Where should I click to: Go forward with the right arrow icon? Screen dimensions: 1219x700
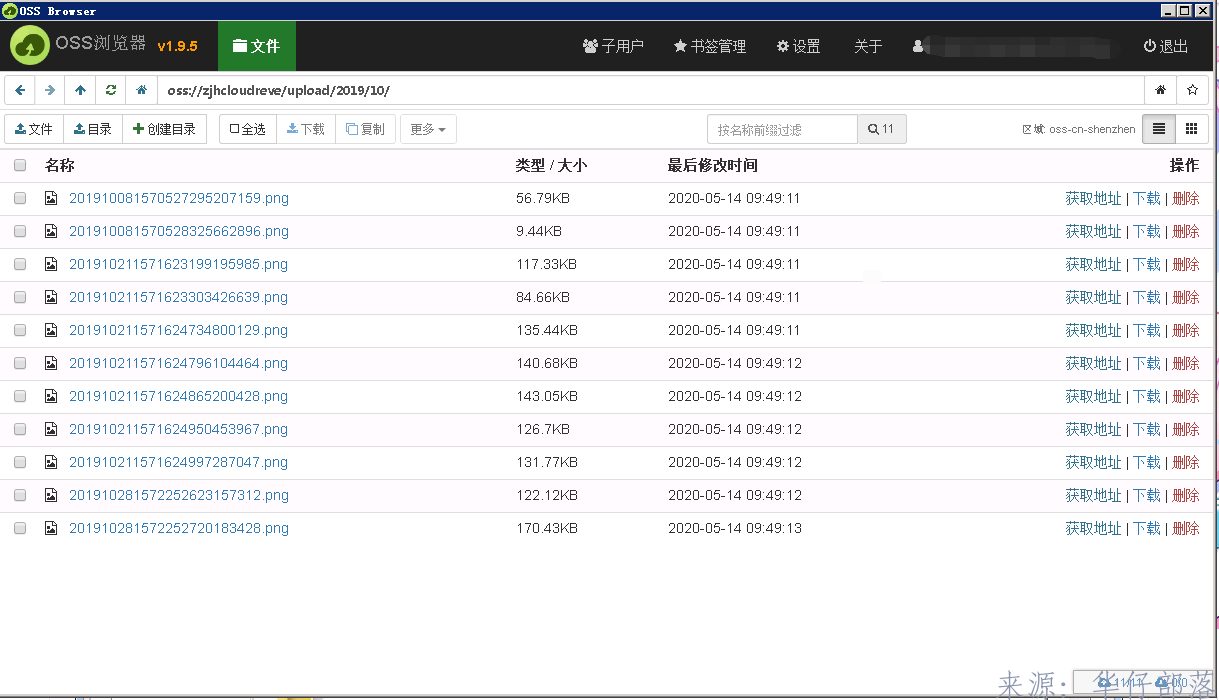tap(50, 90)
